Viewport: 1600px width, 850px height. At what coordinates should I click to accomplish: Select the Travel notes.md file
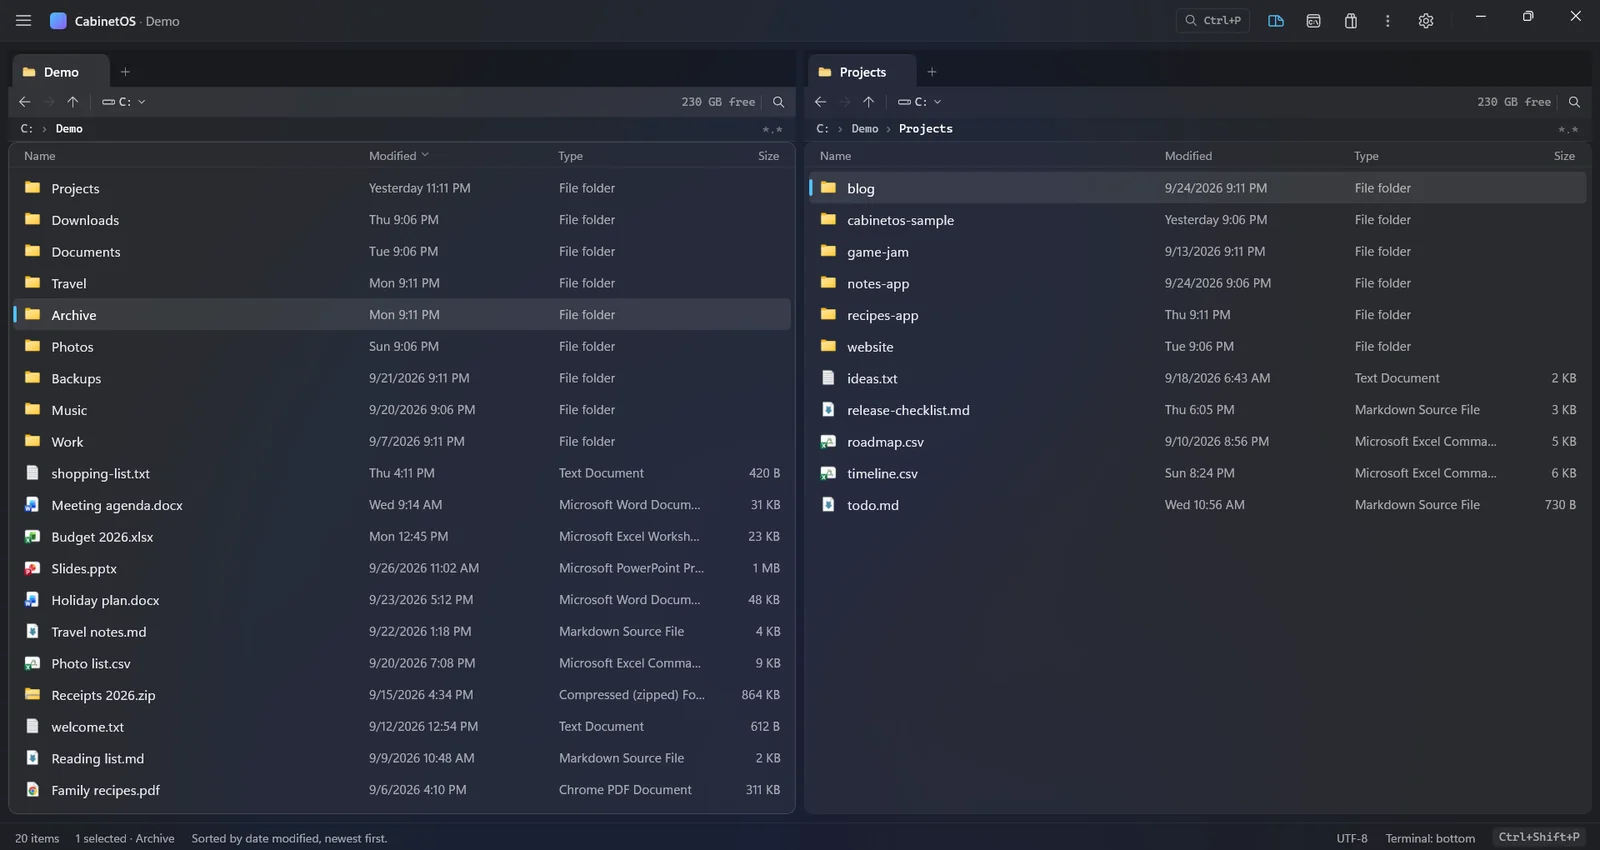coord(402,632)
